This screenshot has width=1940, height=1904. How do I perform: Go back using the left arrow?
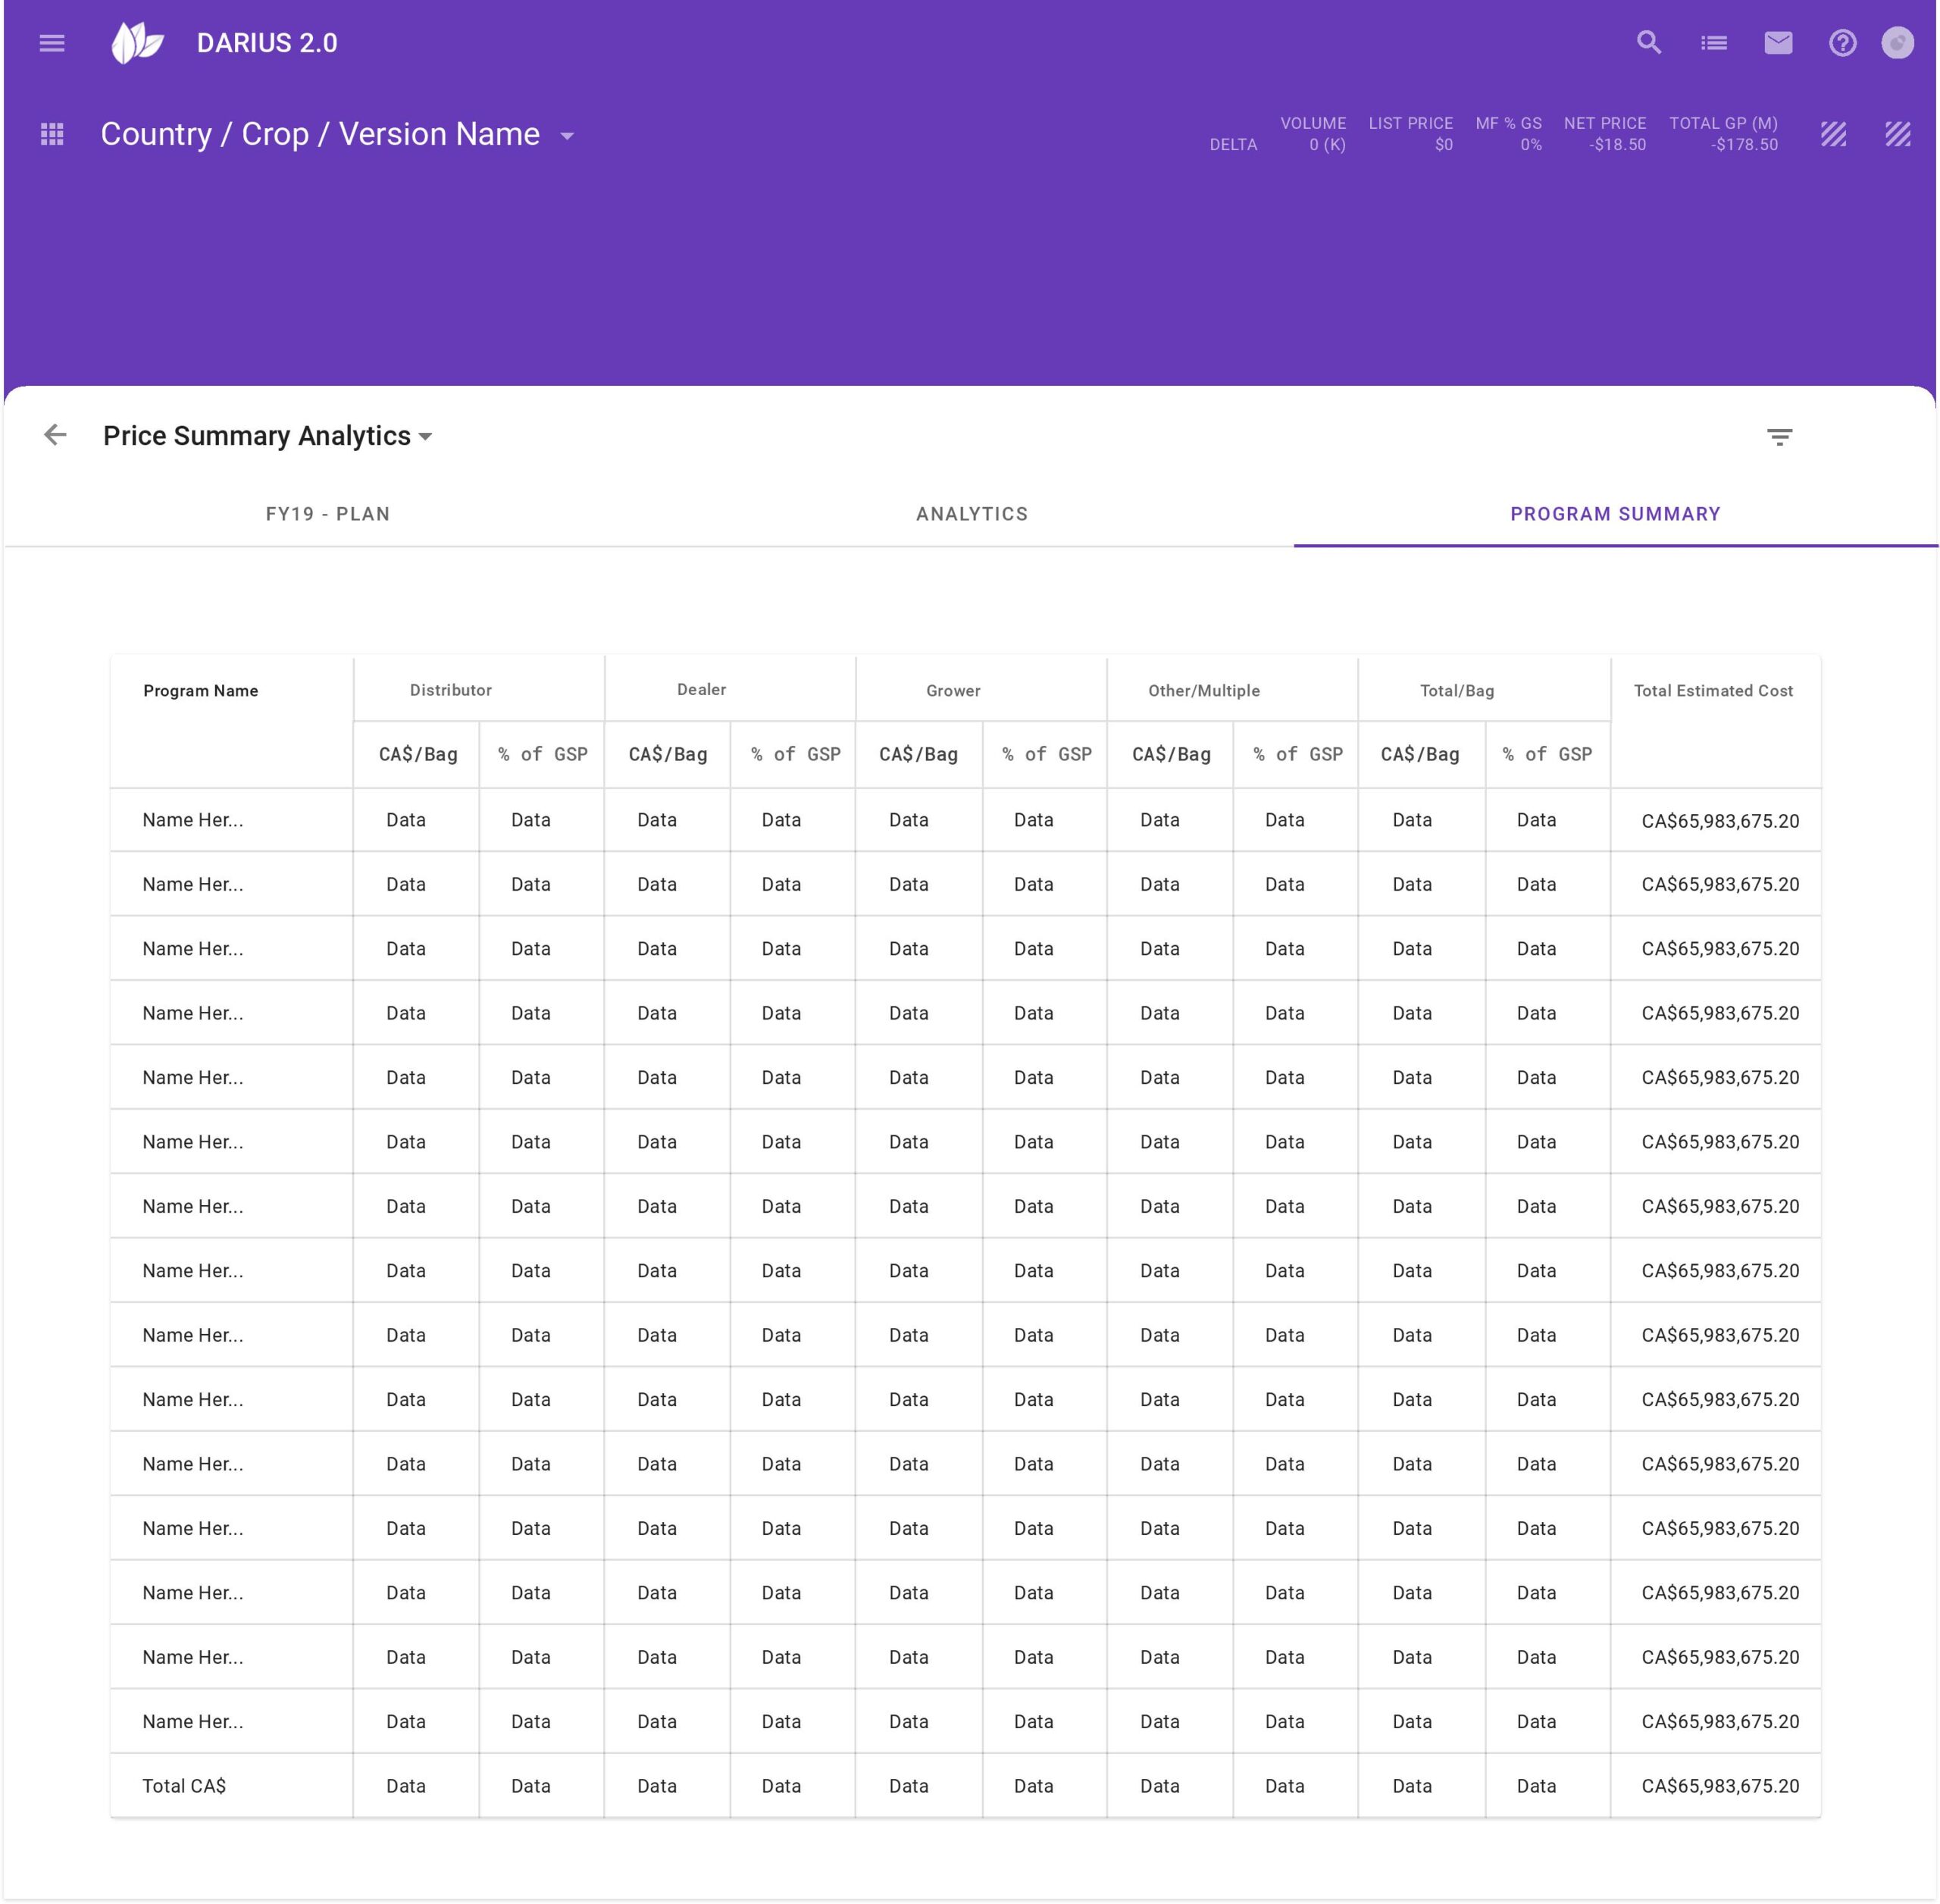coord(55,435)
